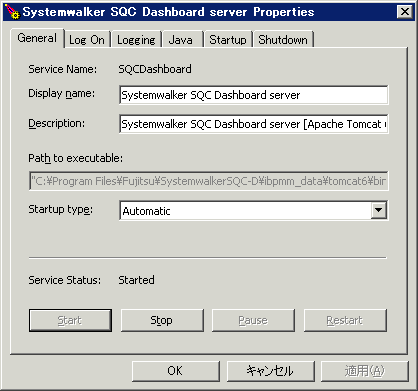418x391 pixels.
Task: Click the dialog title bar text
Action: [x=168, y=12]
